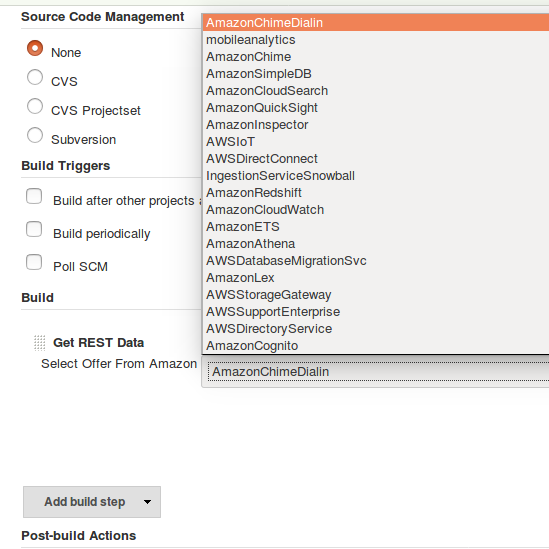The height and width of the screenshot is (549, 549).
Task: Tick the Build periodically checkbox
Action: (x=34, y=229)
